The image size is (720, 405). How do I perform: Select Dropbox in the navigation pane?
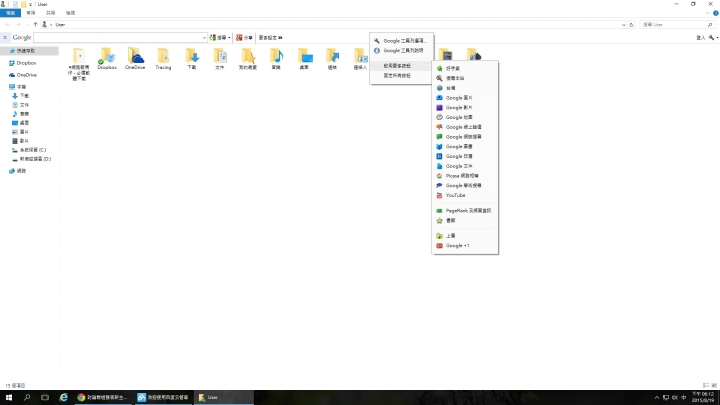(26, 63)
